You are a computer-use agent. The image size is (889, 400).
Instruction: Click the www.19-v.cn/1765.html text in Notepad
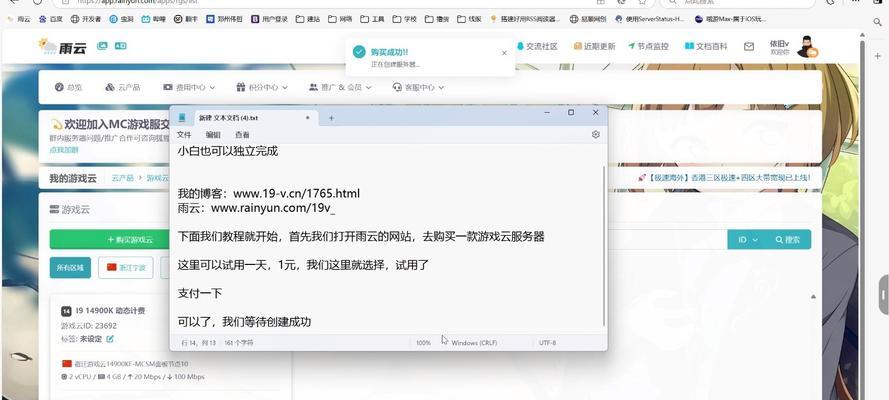click(297, 194)
